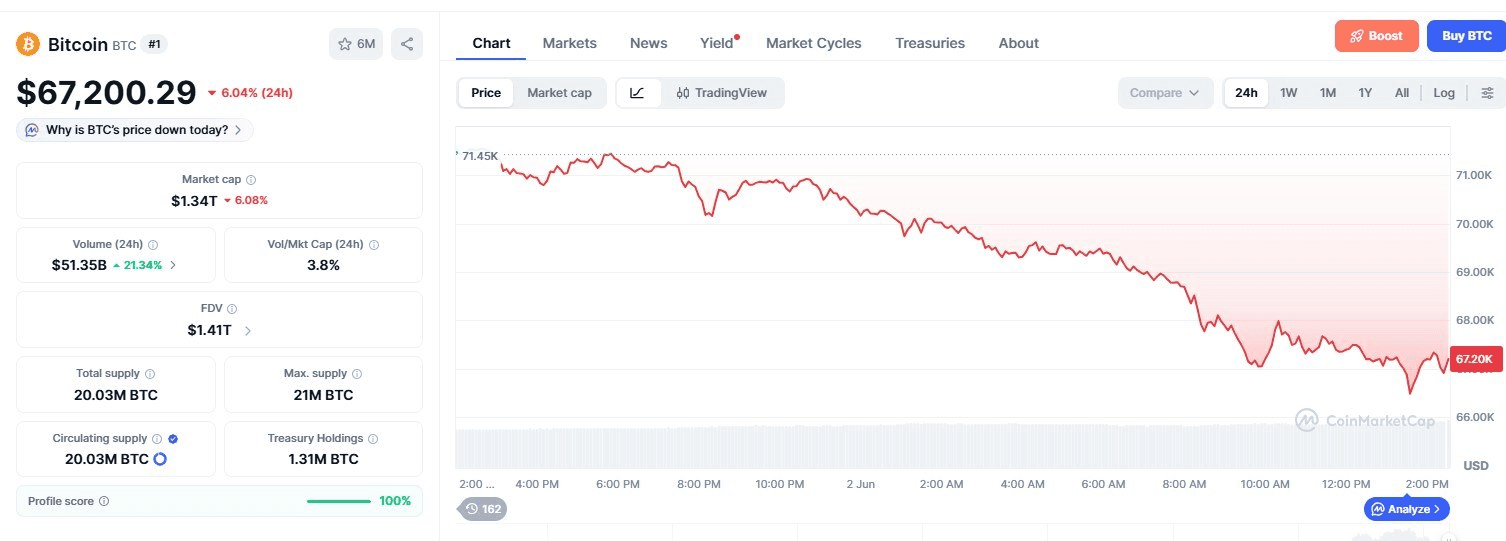Add Bitcoin to watchlist via star button
Screen dimensions: 1506x541
tap(356, 44)
